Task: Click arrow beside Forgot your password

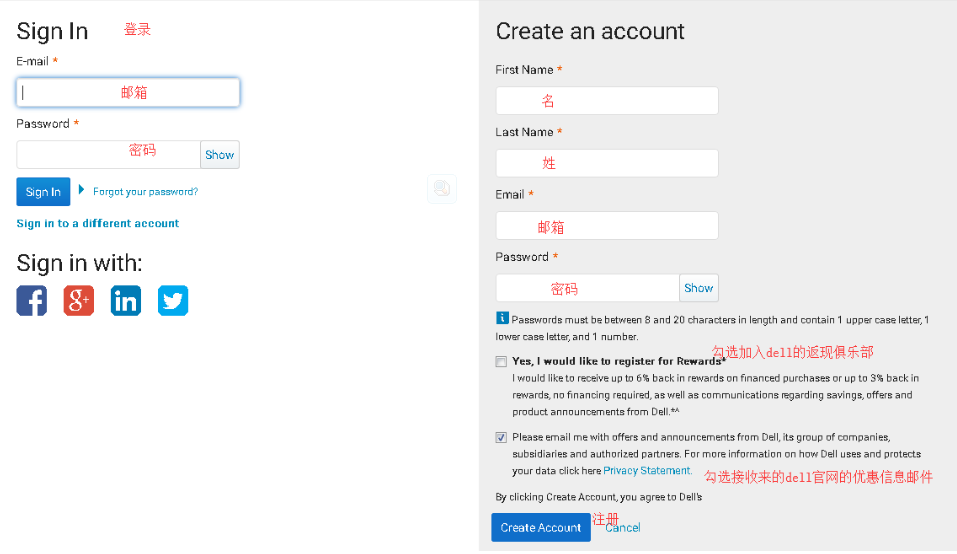Action: pyautogui.click(x=82, y=189)
